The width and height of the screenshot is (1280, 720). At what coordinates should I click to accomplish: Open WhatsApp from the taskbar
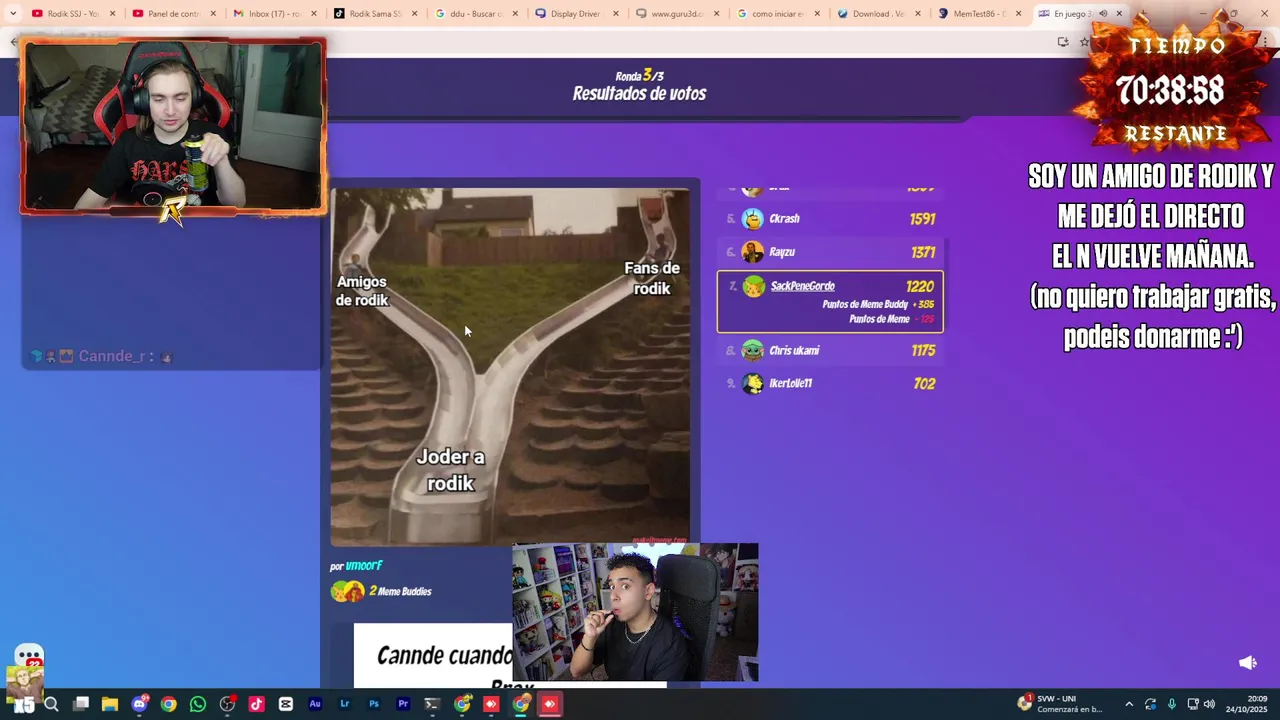coord(198,704)
